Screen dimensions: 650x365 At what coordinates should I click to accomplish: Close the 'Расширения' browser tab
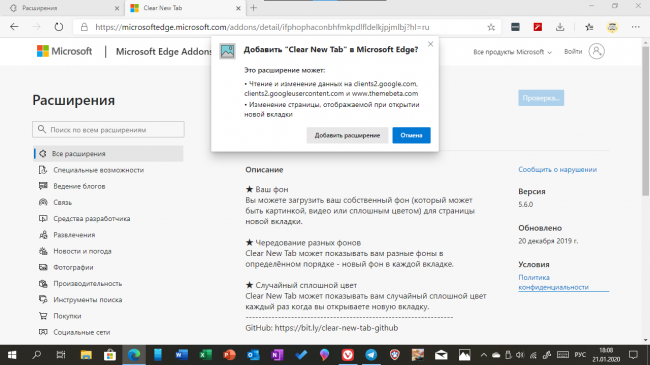117,8
